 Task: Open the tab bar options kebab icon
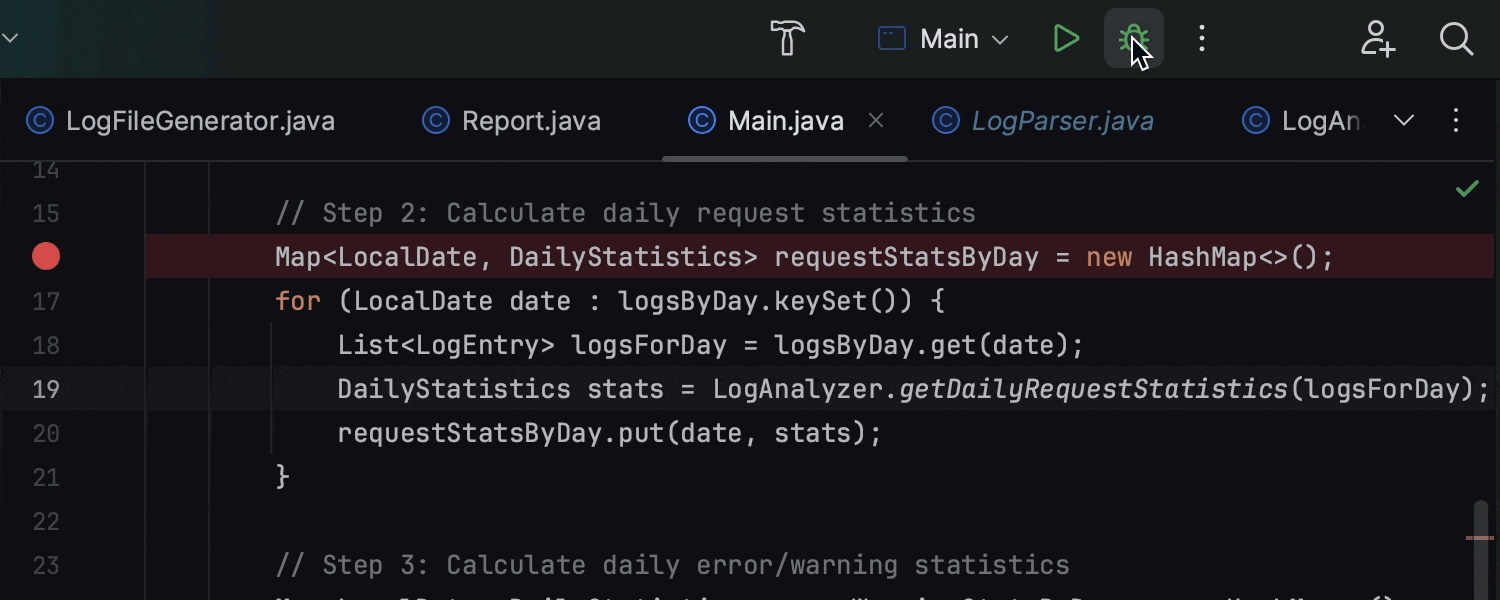click(x=1456, y=120)
